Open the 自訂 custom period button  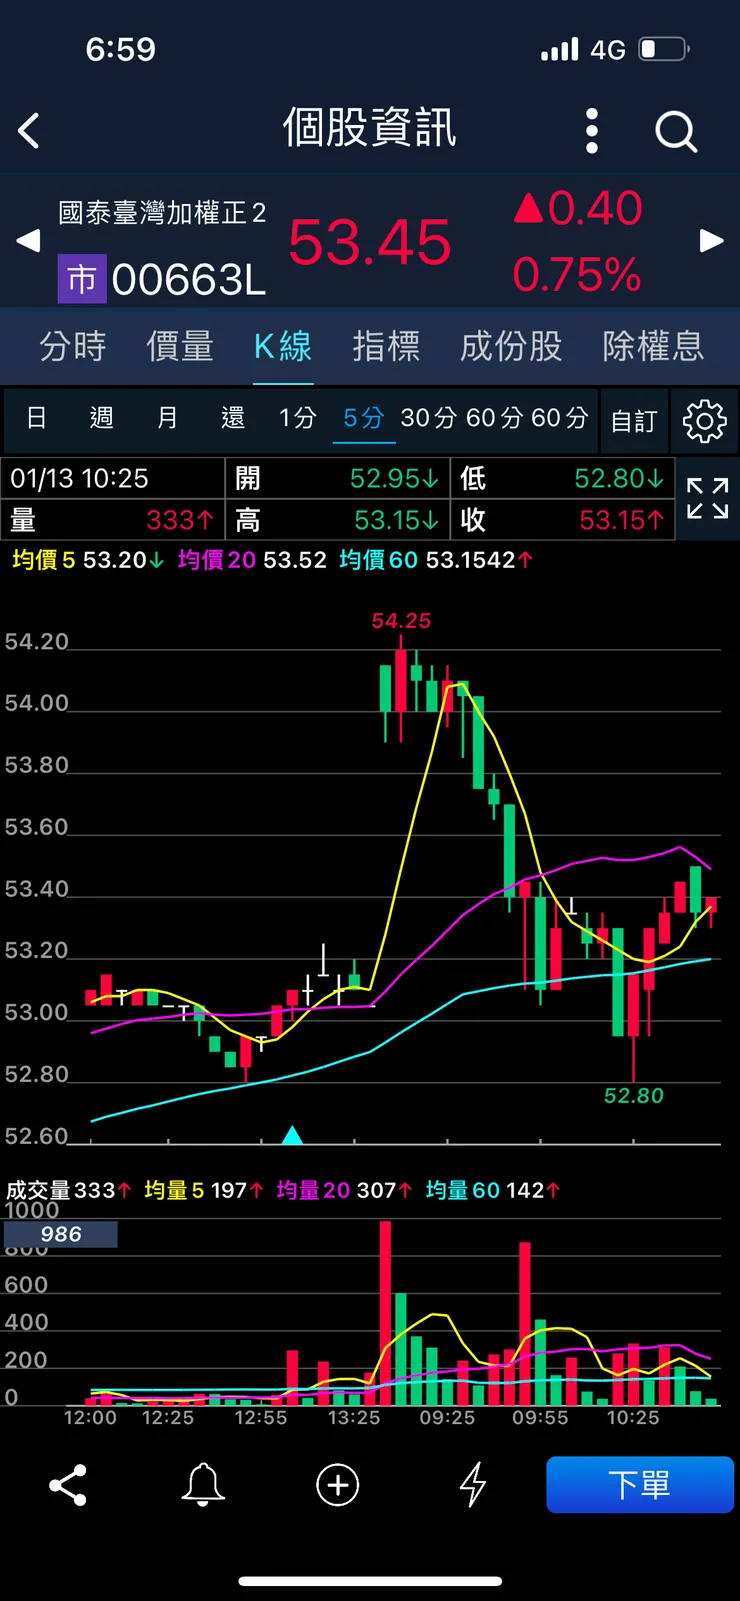[x=634, y=421]
